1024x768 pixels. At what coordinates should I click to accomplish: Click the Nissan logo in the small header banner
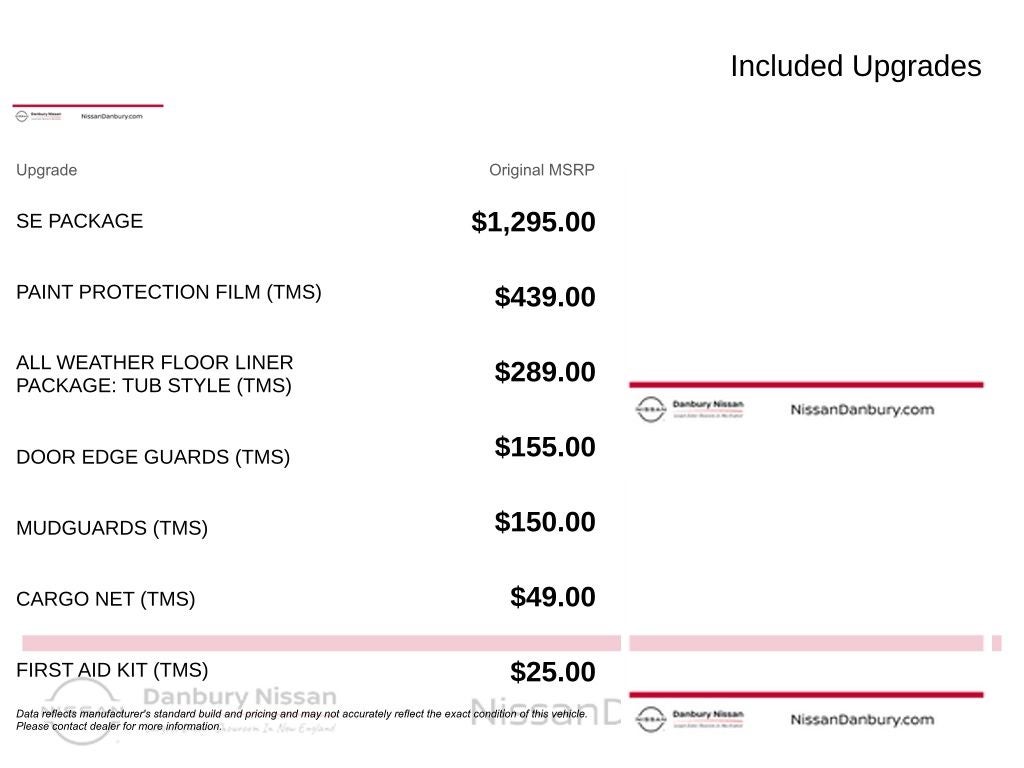pyautogui.click(x=21, y=116)
